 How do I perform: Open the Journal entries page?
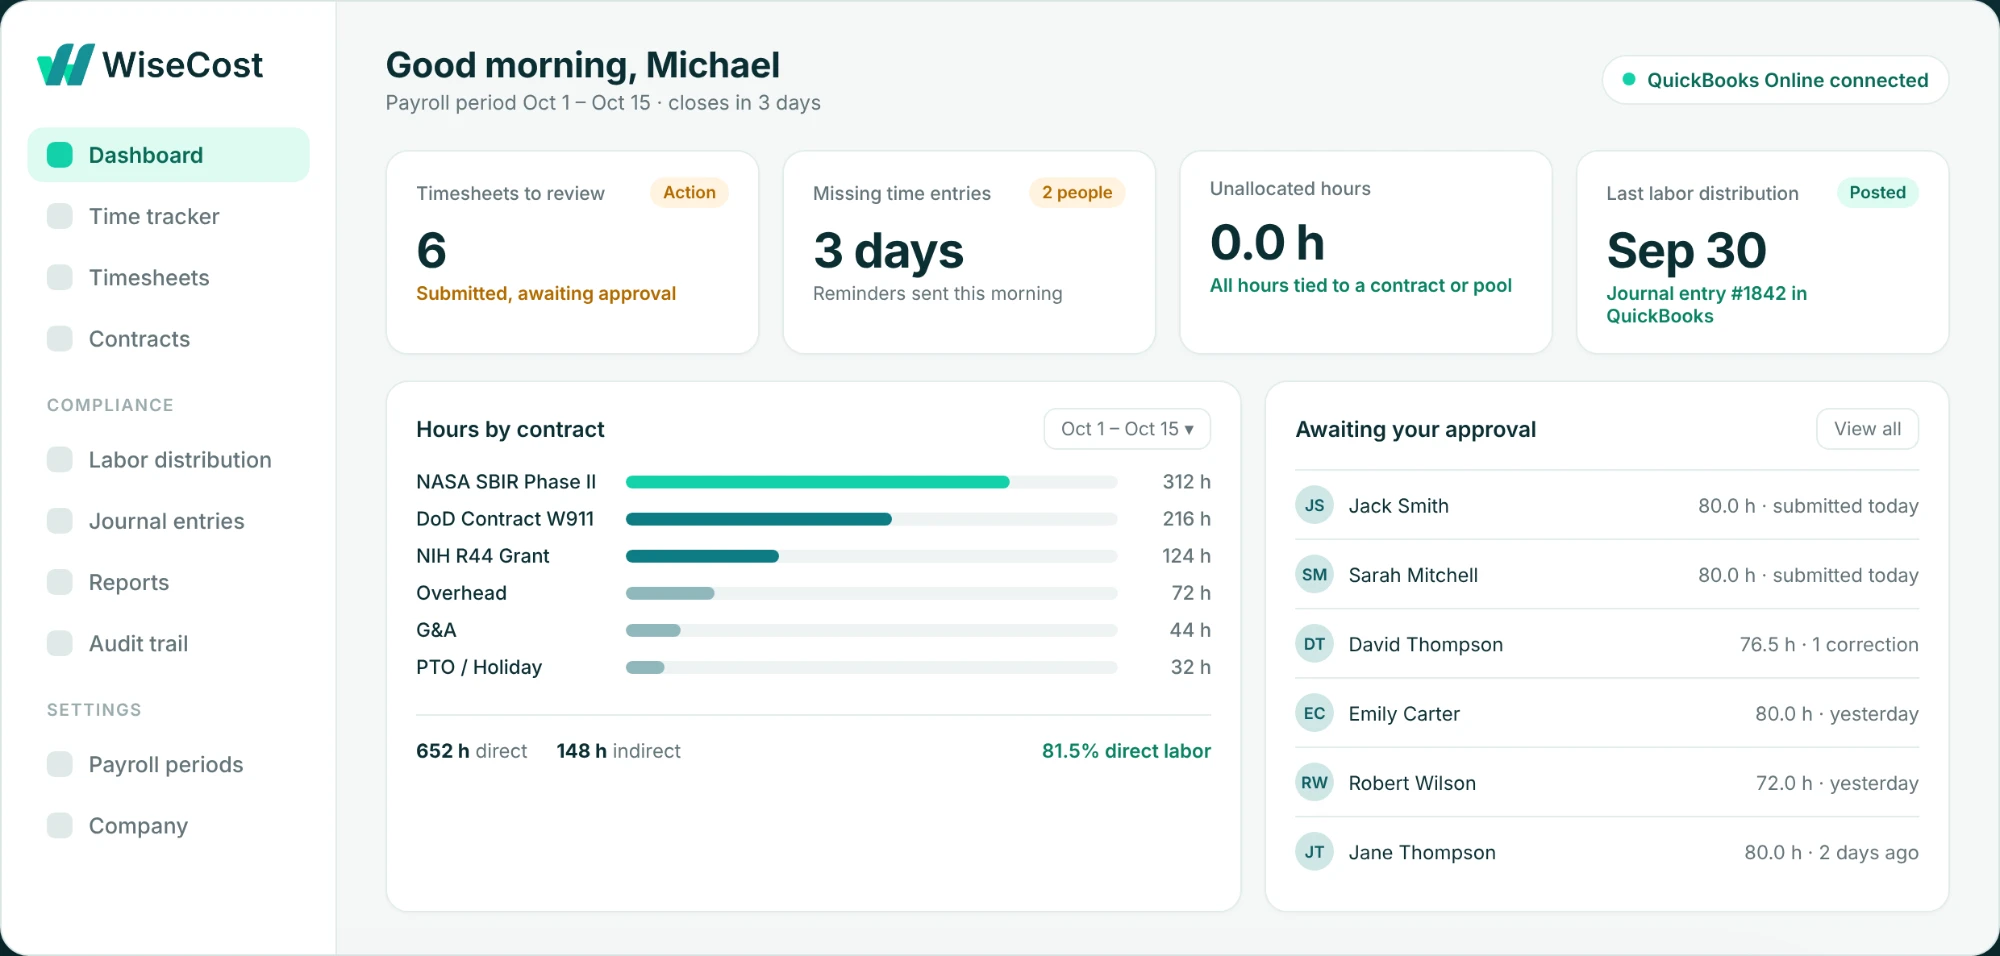pyautogui.click(x=168, y=521)
